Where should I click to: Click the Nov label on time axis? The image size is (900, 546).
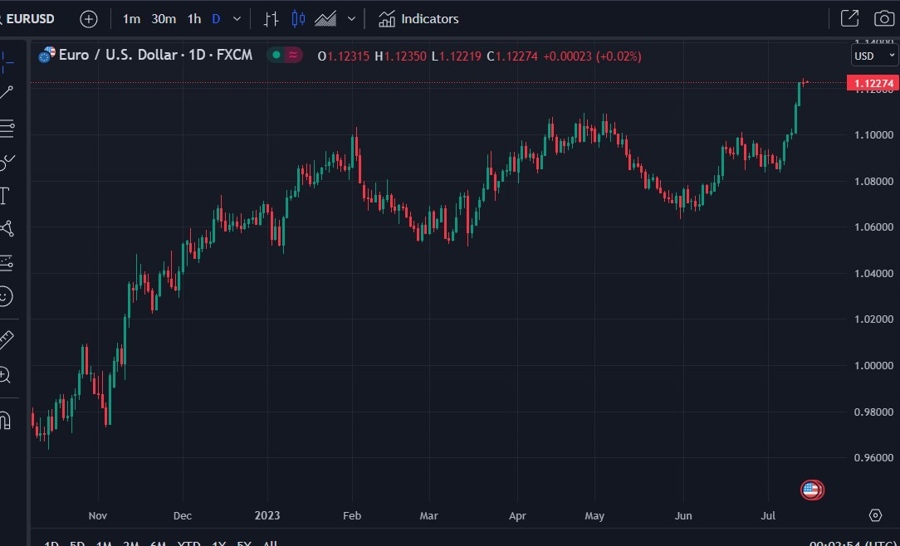pyautogui.click(x=98, y=516)
